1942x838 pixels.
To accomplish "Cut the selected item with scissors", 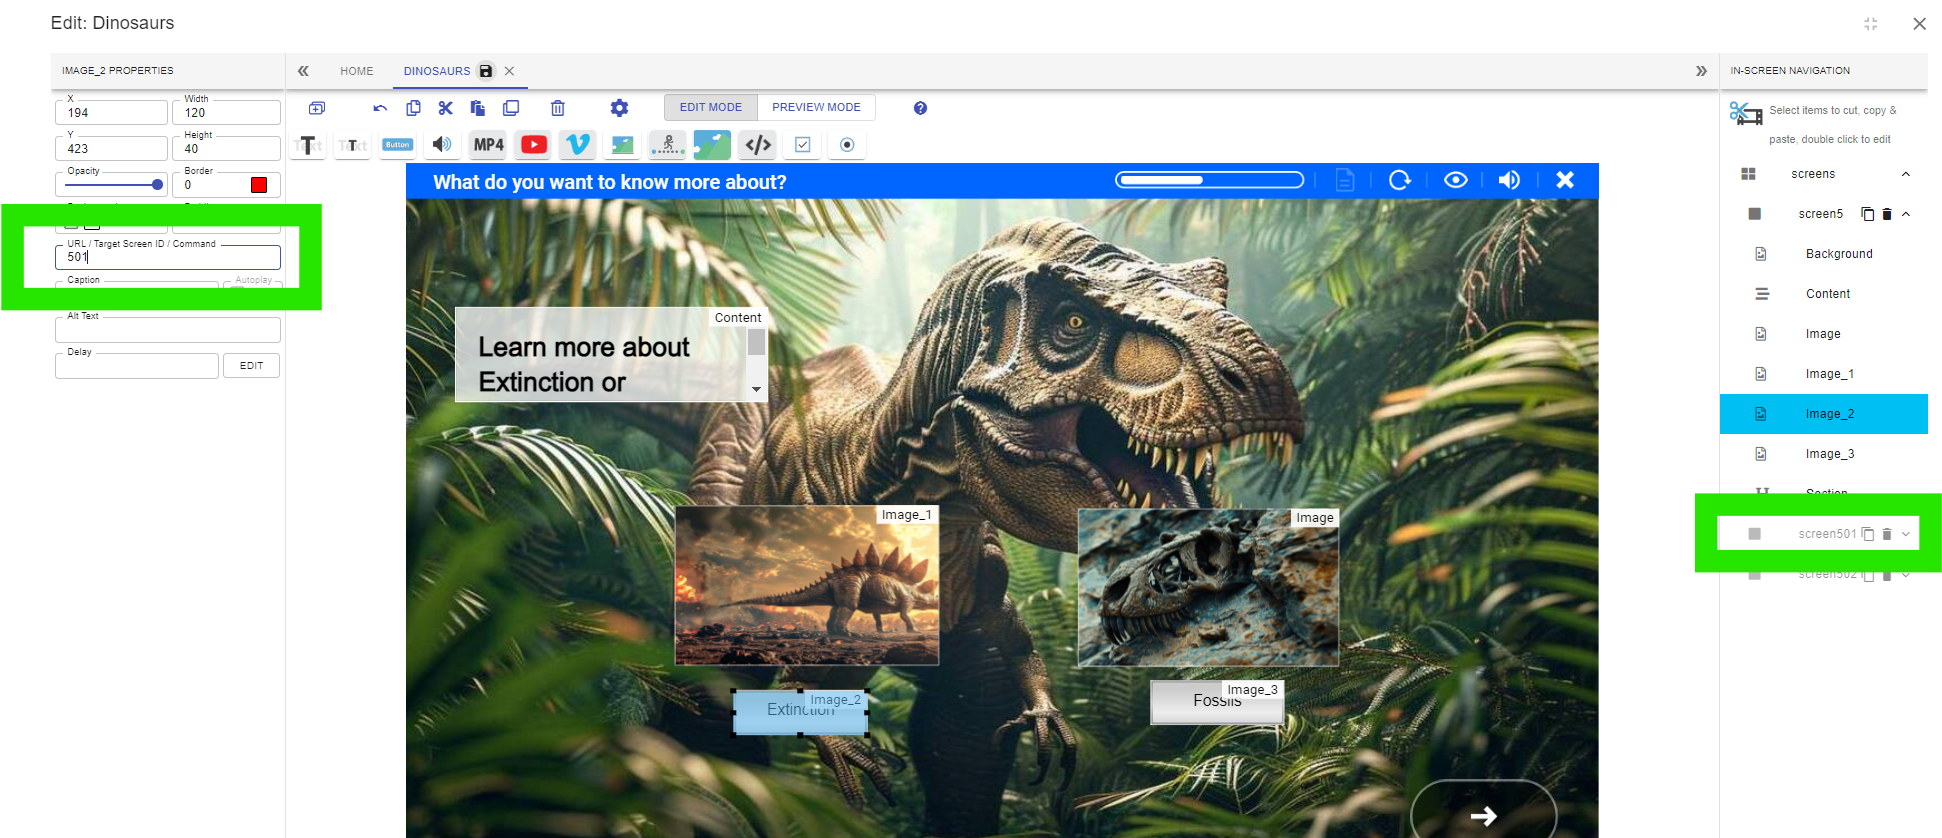I will coord(446,108).
